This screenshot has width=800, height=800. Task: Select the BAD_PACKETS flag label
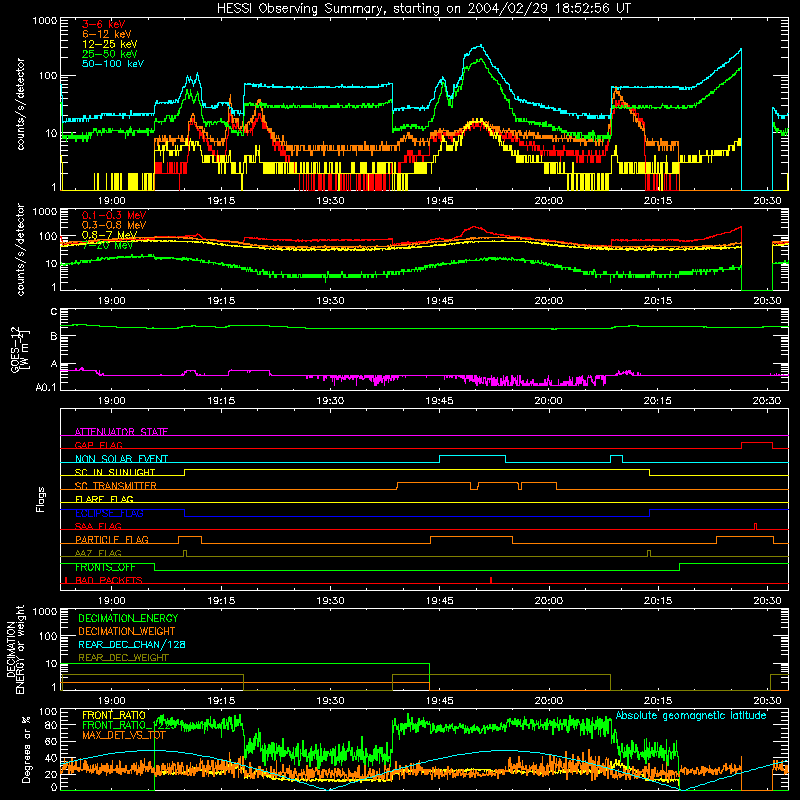[109, 580]
